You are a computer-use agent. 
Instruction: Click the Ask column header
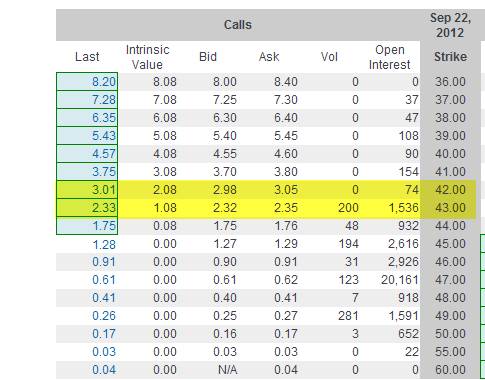click(x=269, y=57)
